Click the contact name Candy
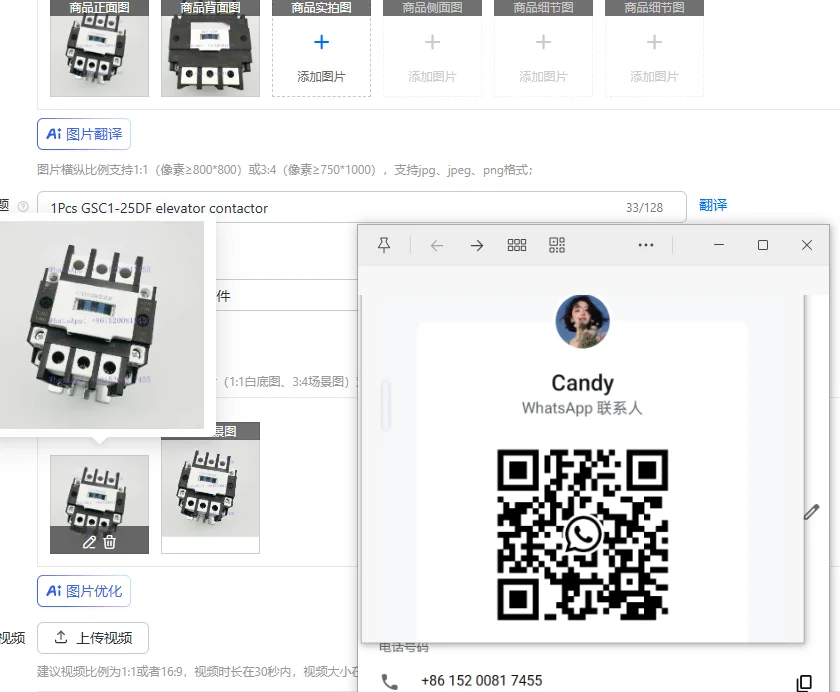Image resolution: width=840 pixels, height=692 pixels. (x=582, y=383)
